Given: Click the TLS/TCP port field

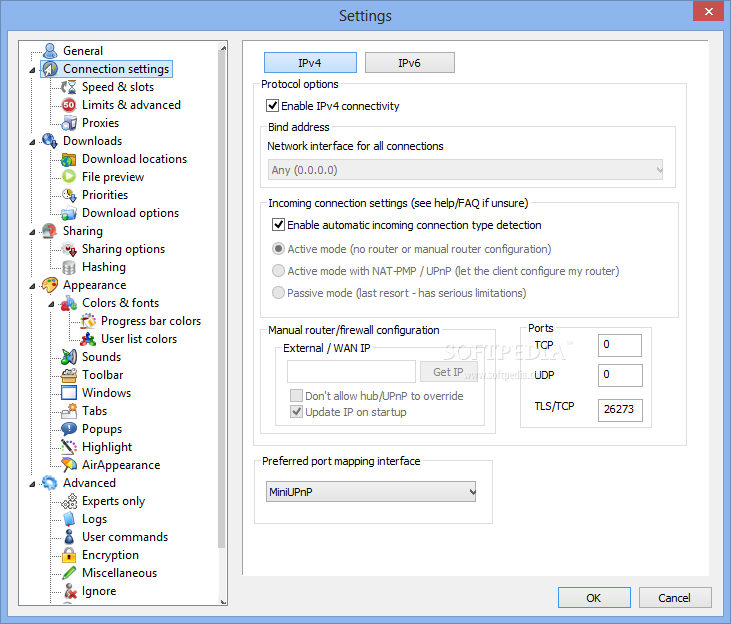Looking at the screenshot, I should point(620,410).
